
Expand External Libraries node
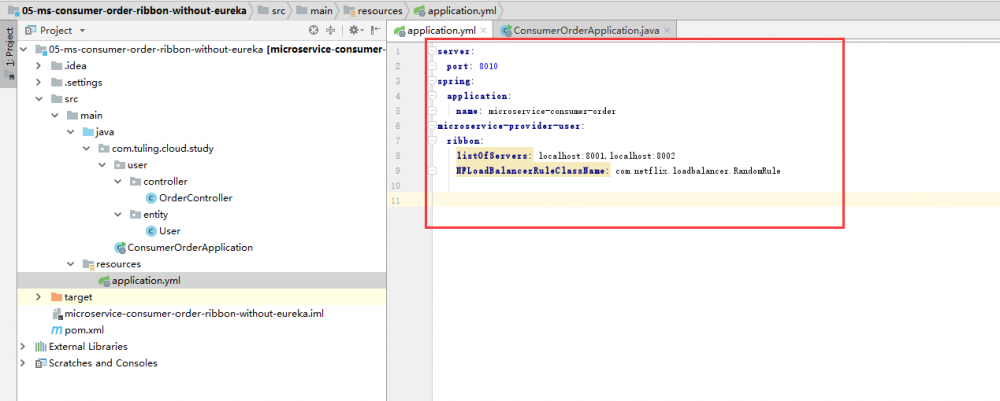(23, 347)
